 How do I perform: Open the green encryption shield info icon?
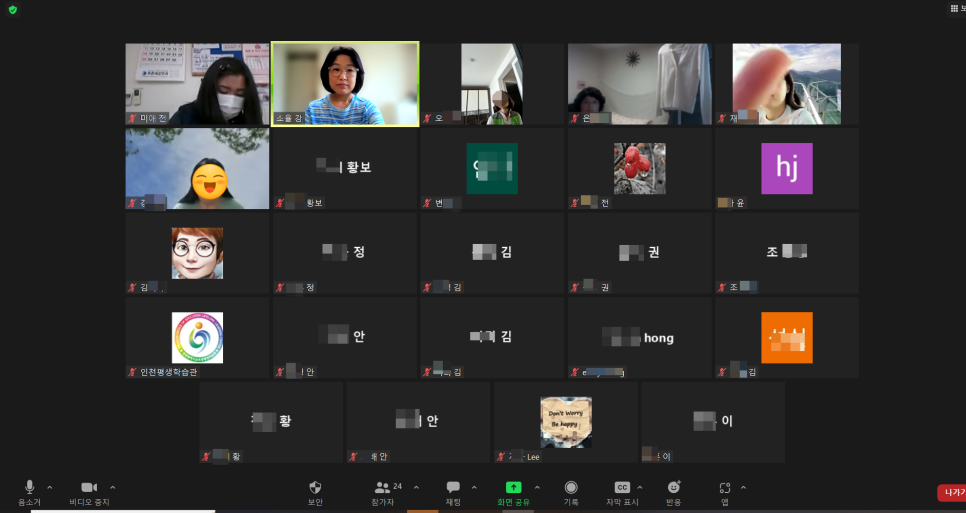(x=13, y=10)
